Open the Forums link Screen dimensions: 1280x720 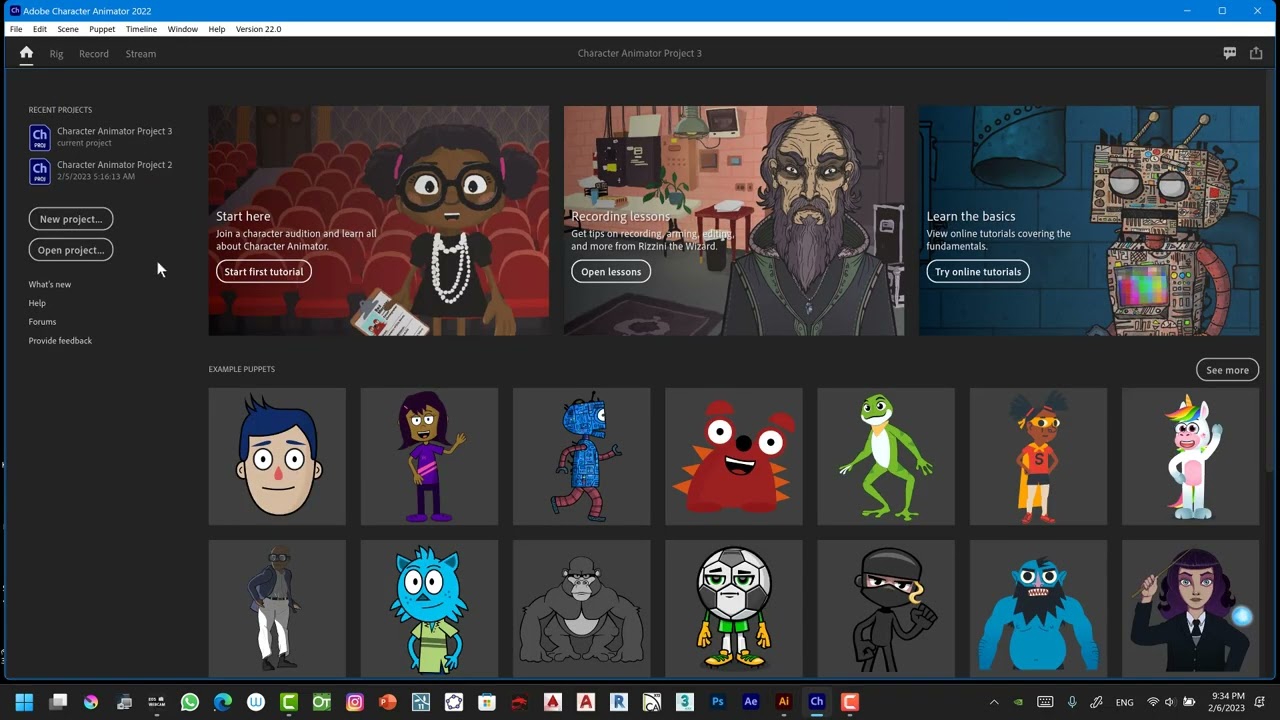click(x=42, y=322)
